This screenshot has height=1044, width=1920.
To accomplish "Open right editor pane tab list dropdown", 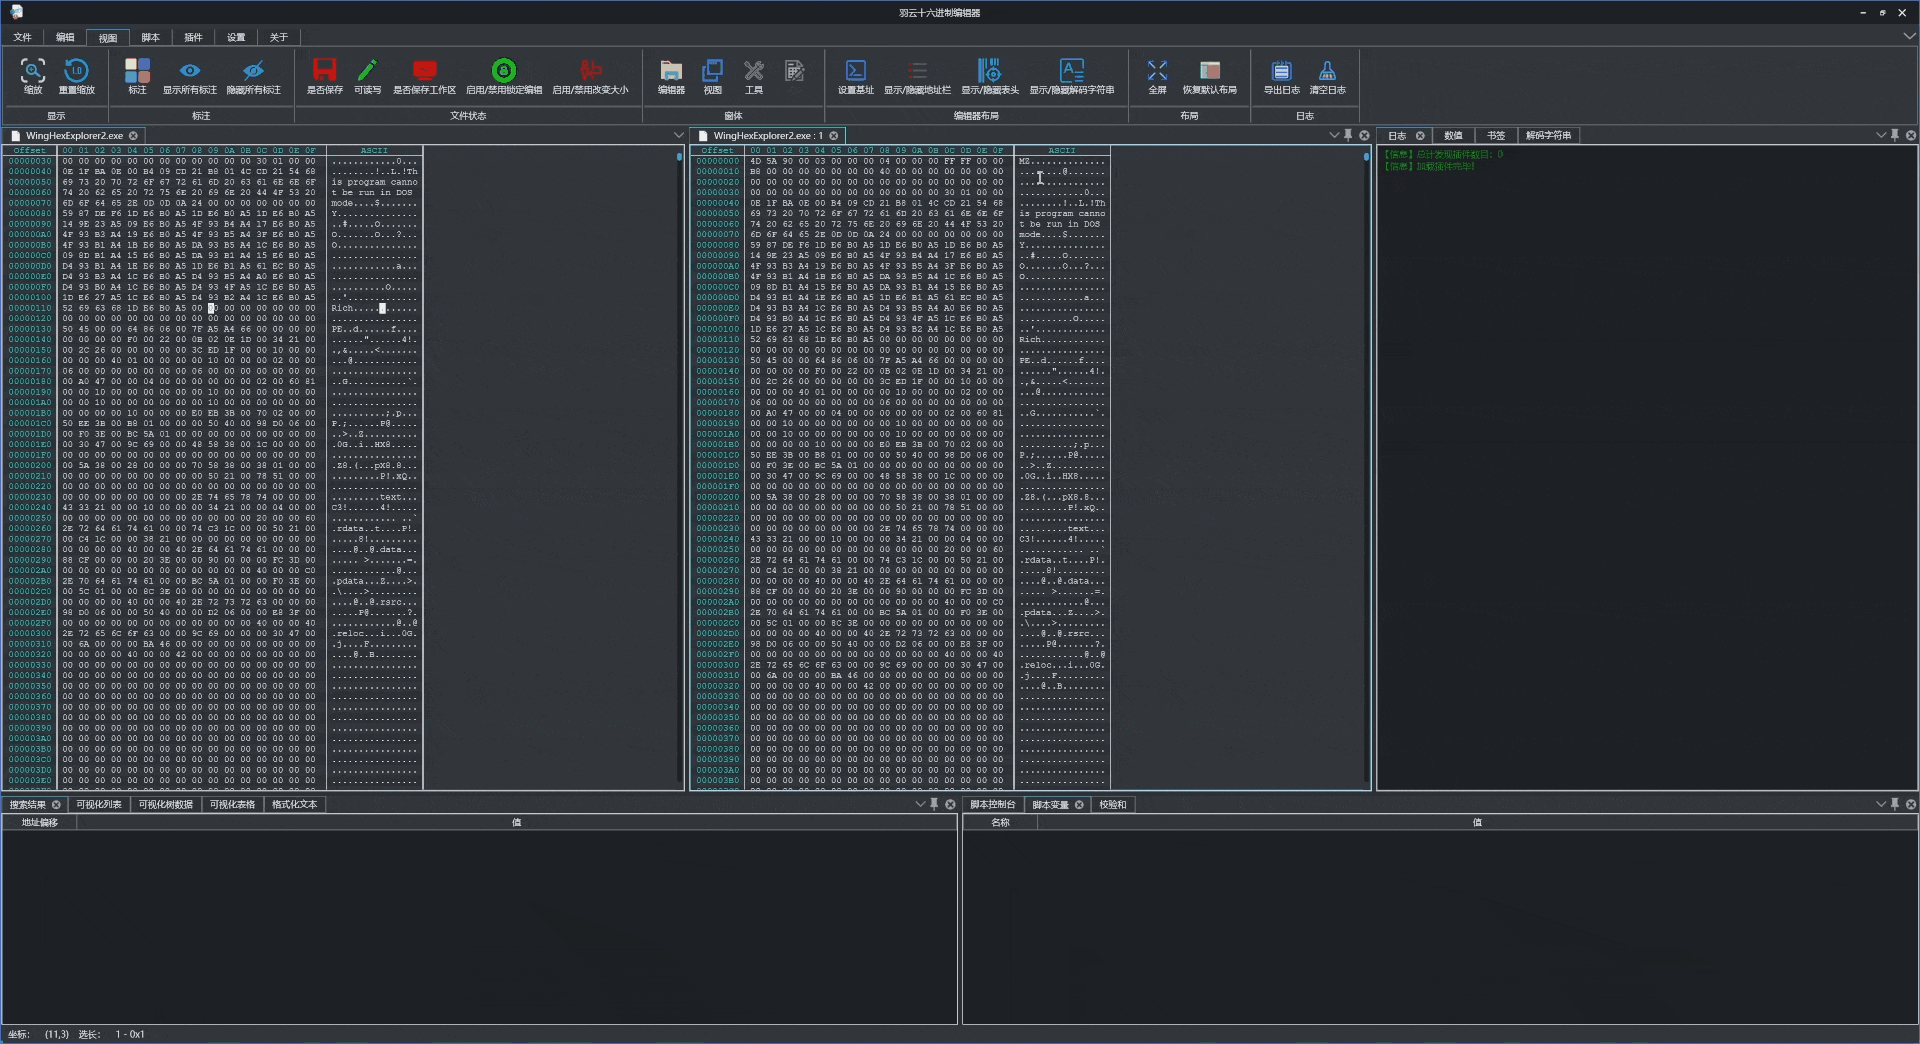I will click(1333, 135).
